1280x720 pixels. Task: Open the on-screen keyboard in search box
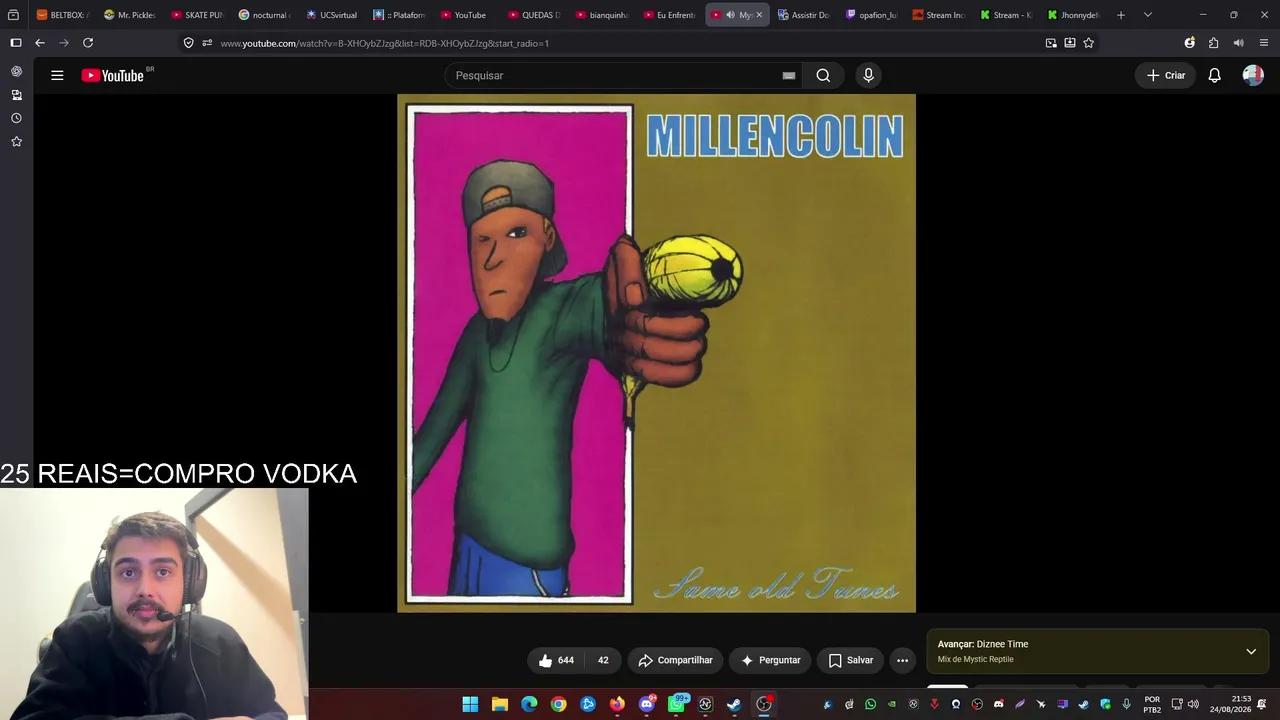(x=789, y=75)
